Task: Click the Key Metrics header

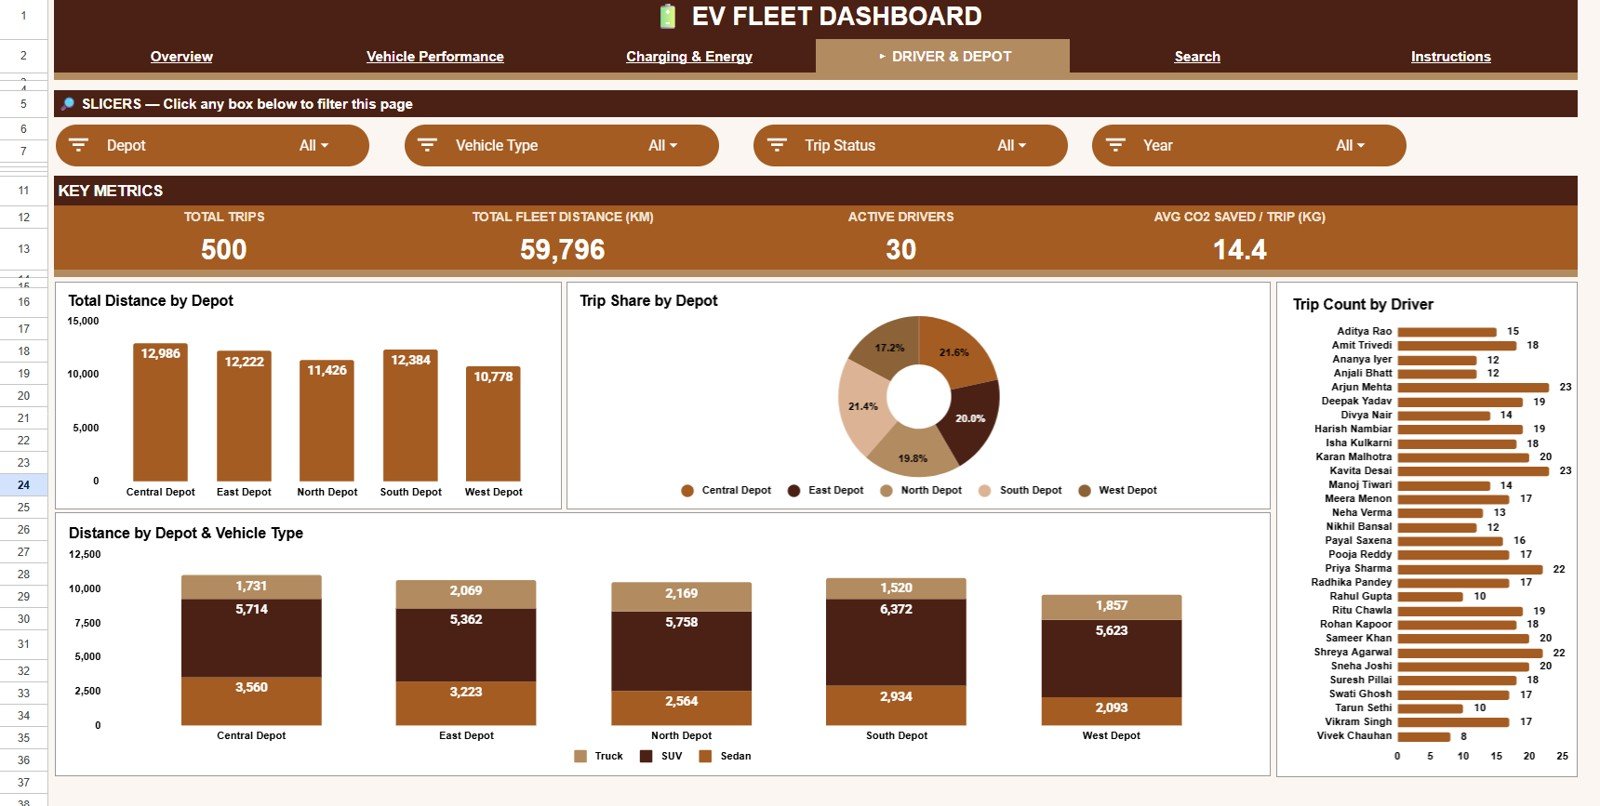Action: 110,191
